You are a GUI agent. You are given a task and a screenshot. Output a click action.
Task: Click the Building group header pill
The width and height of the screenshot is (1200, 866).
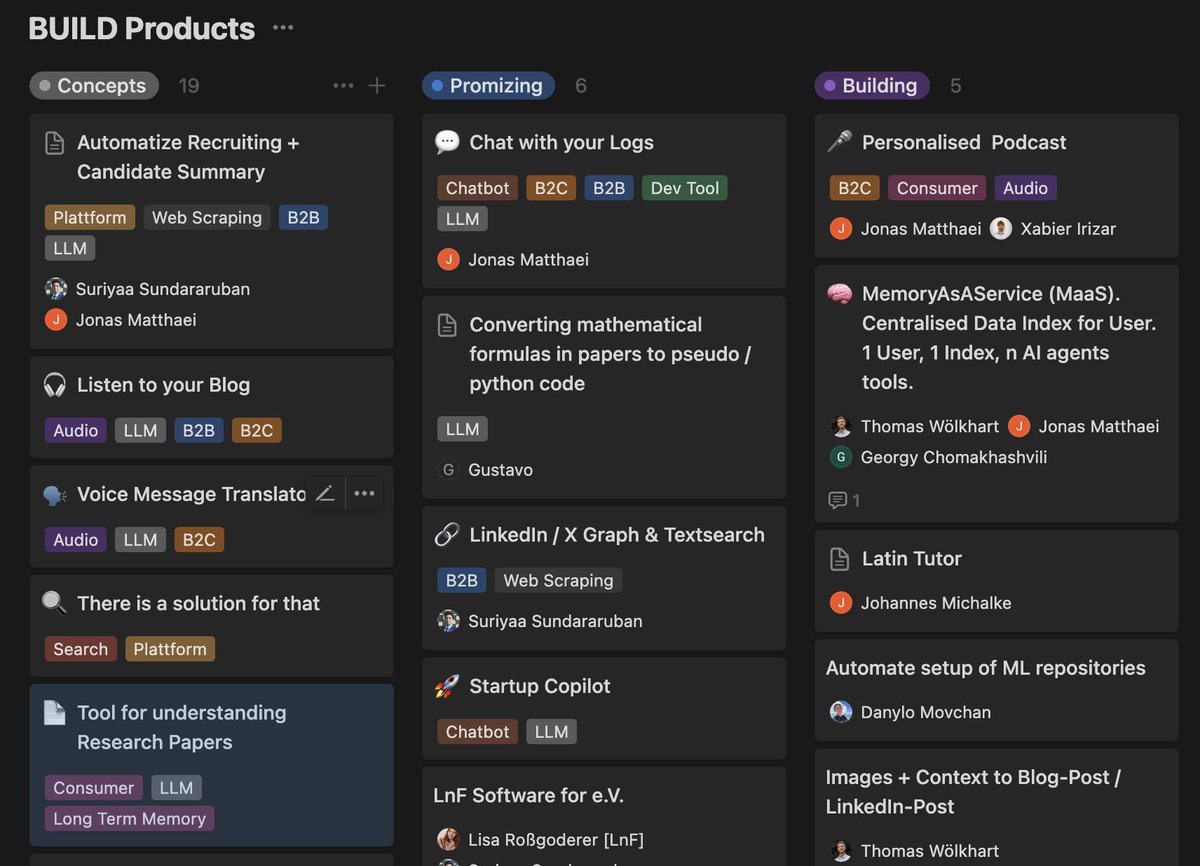pyautogui.click(x=871, y=85)
